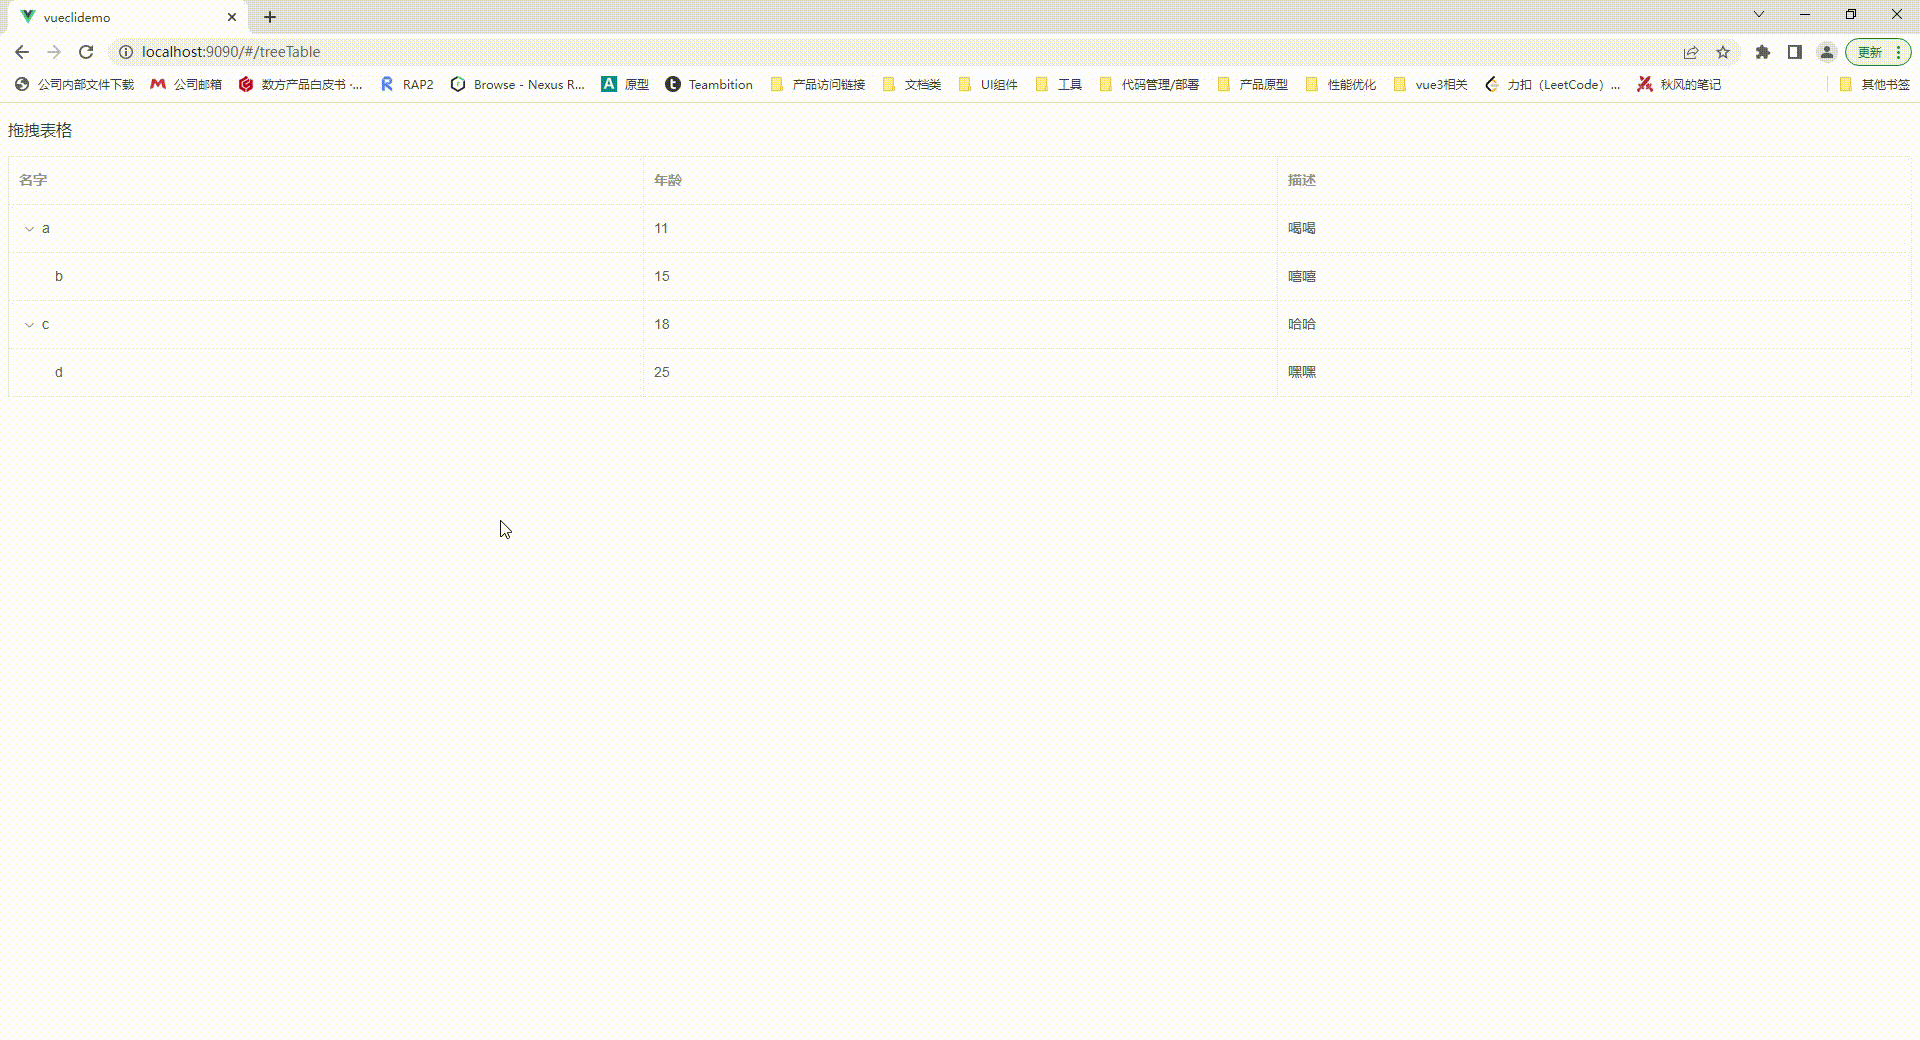Screen dimensions: 1920x1040
Task: Click the Share icon in the address bar
Action: [1691, 52]
